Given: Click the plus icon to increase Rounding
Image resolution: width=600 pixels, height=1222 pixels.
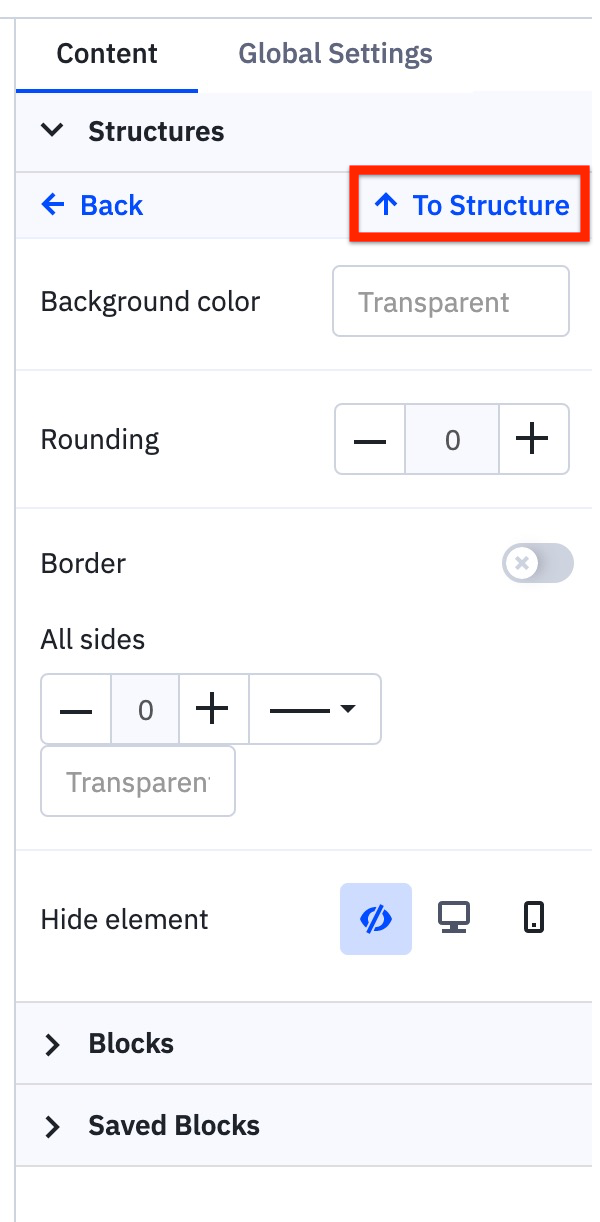Looking at the screenshot, I should coord(533,439).
